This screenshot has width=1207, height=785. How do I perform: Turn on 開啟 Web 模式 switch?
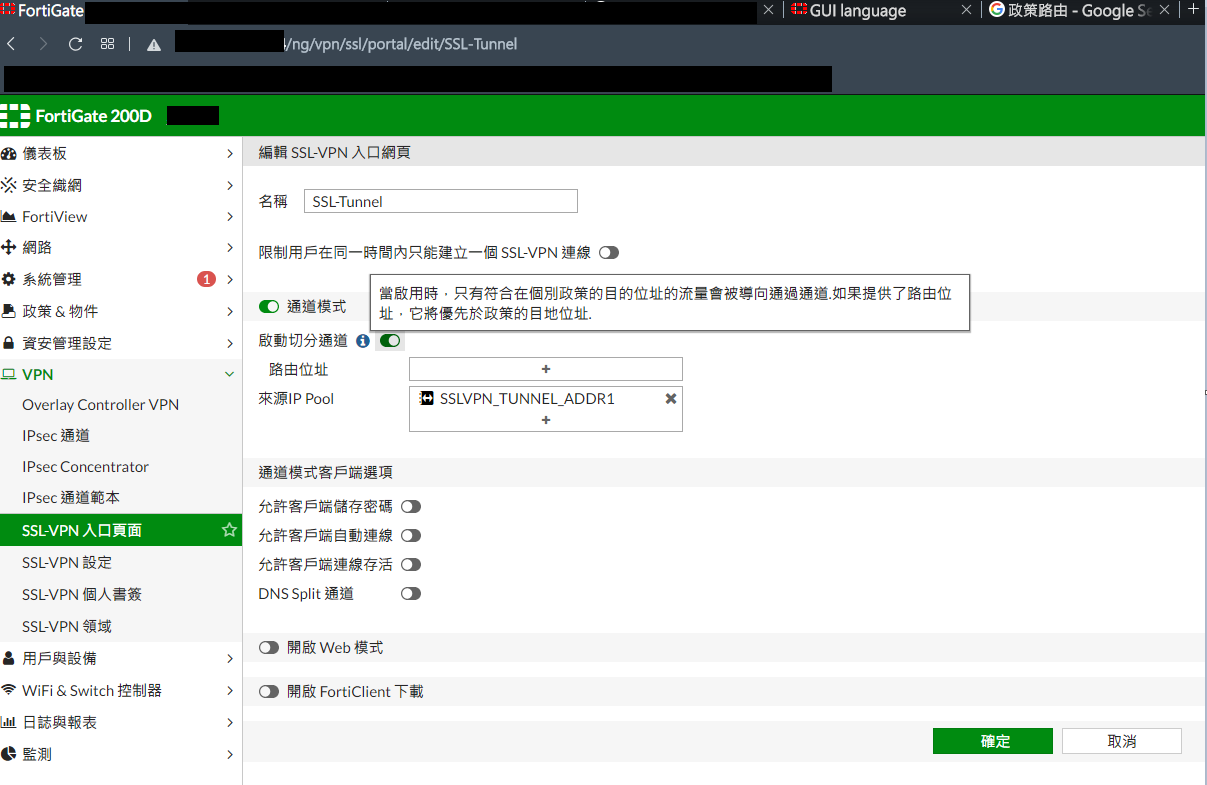(269, 648)
